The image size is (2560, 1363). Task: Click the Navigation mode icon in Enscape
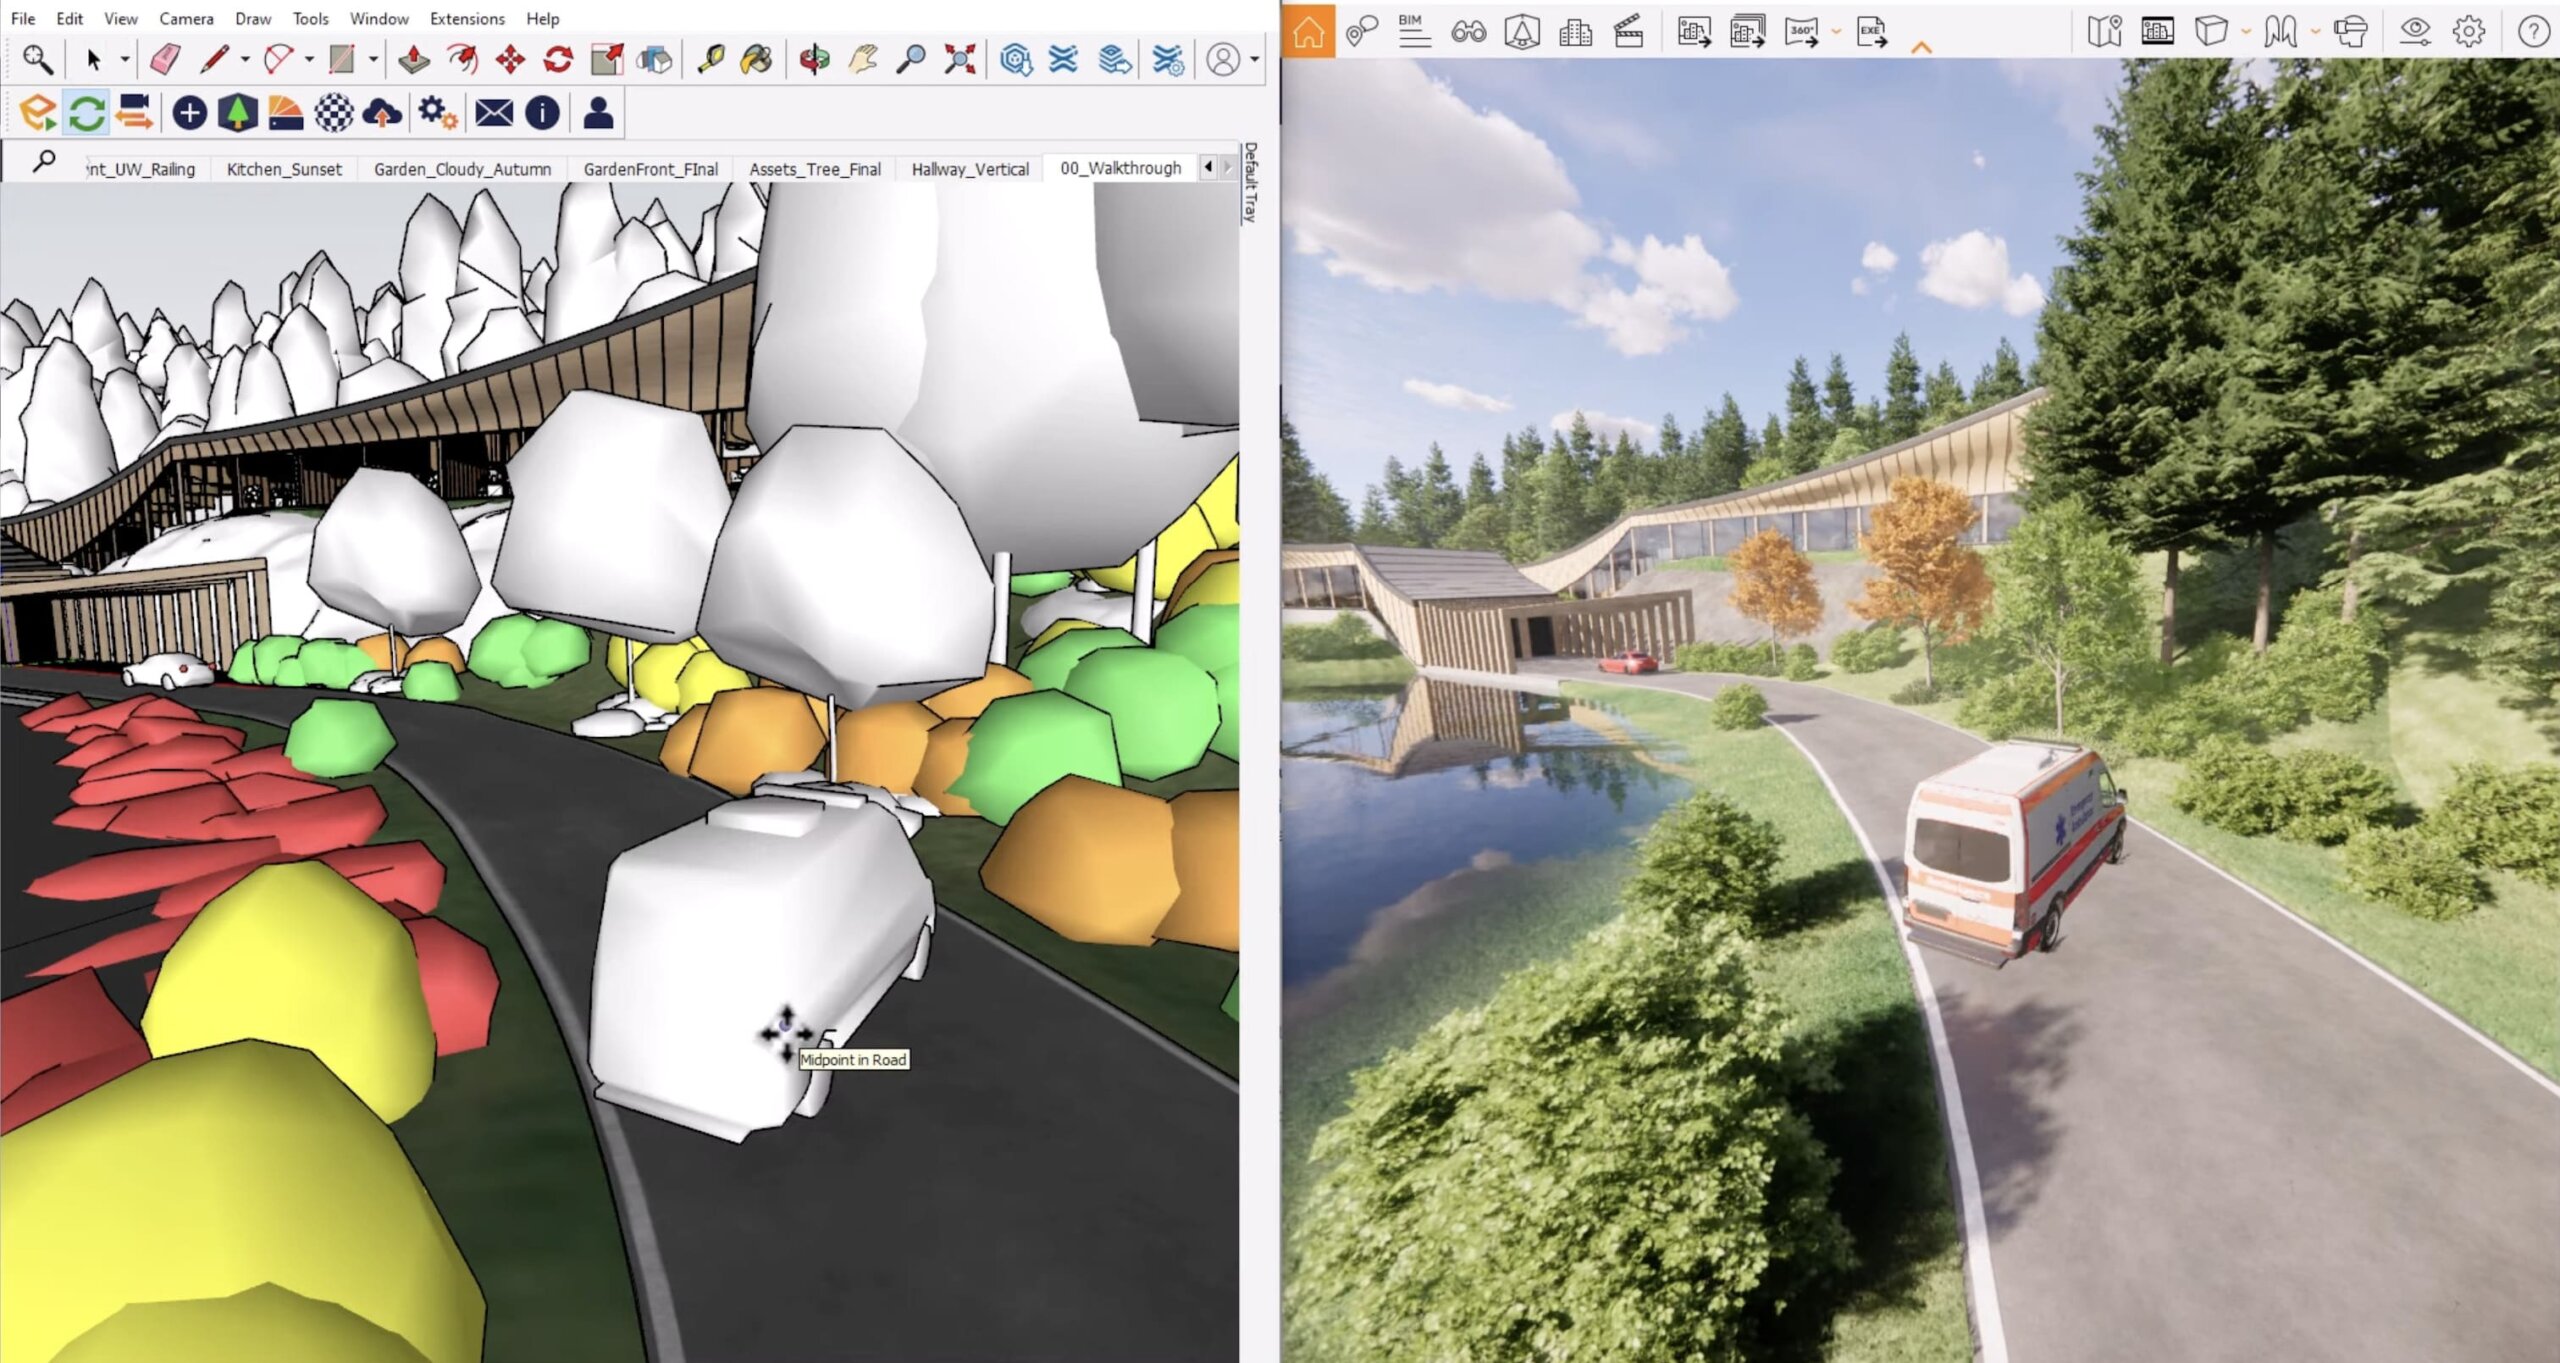(x=2280, y=32)
